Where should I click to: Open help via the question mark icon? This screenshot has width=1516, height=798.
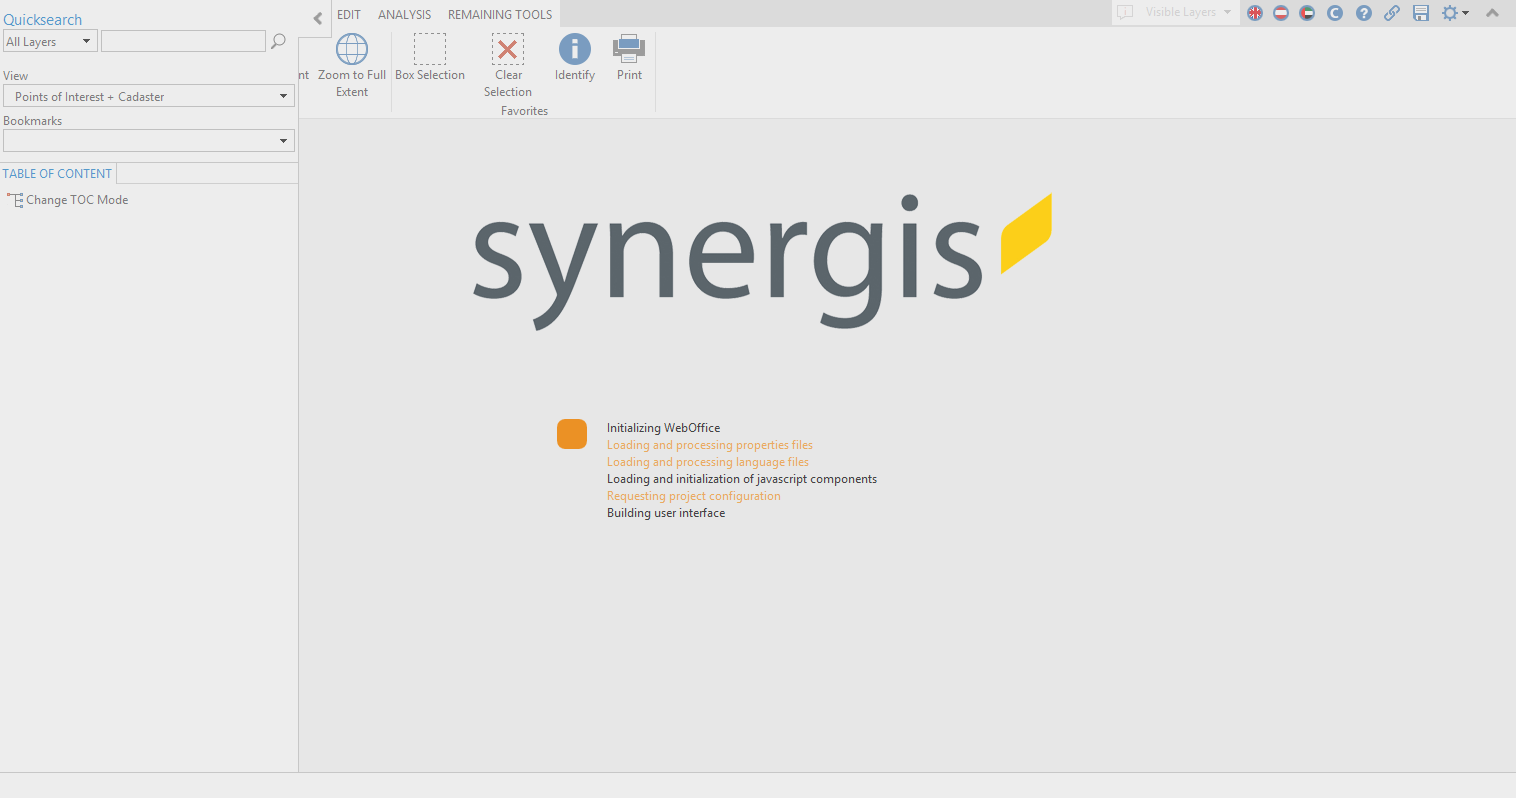(1363, 13)
